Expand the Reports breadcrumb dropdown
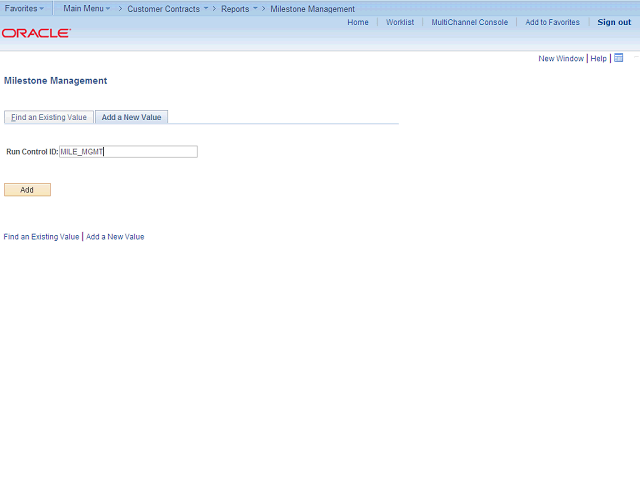Image resolution: width=640 pixels, height=480 pixels. click(239, 9)
